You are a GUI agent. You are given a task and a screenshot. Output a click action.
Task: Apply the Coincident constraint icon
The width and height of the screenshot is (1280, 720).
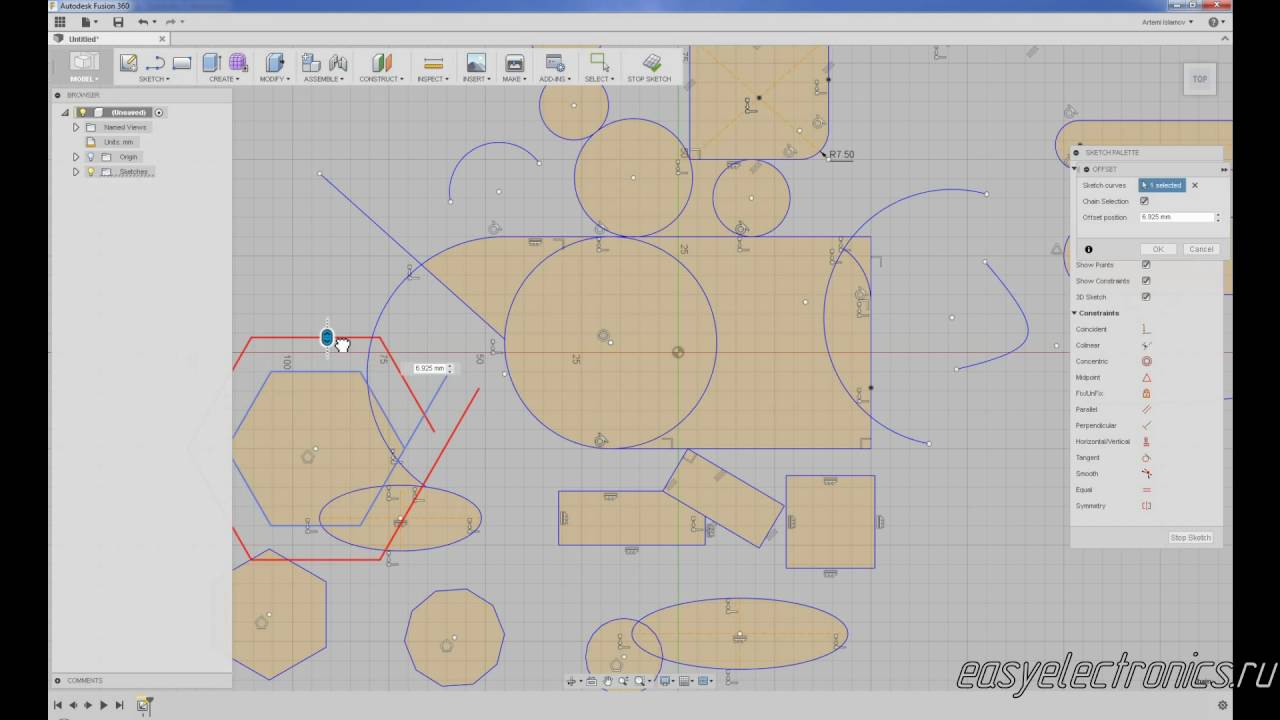[1146, 329]
